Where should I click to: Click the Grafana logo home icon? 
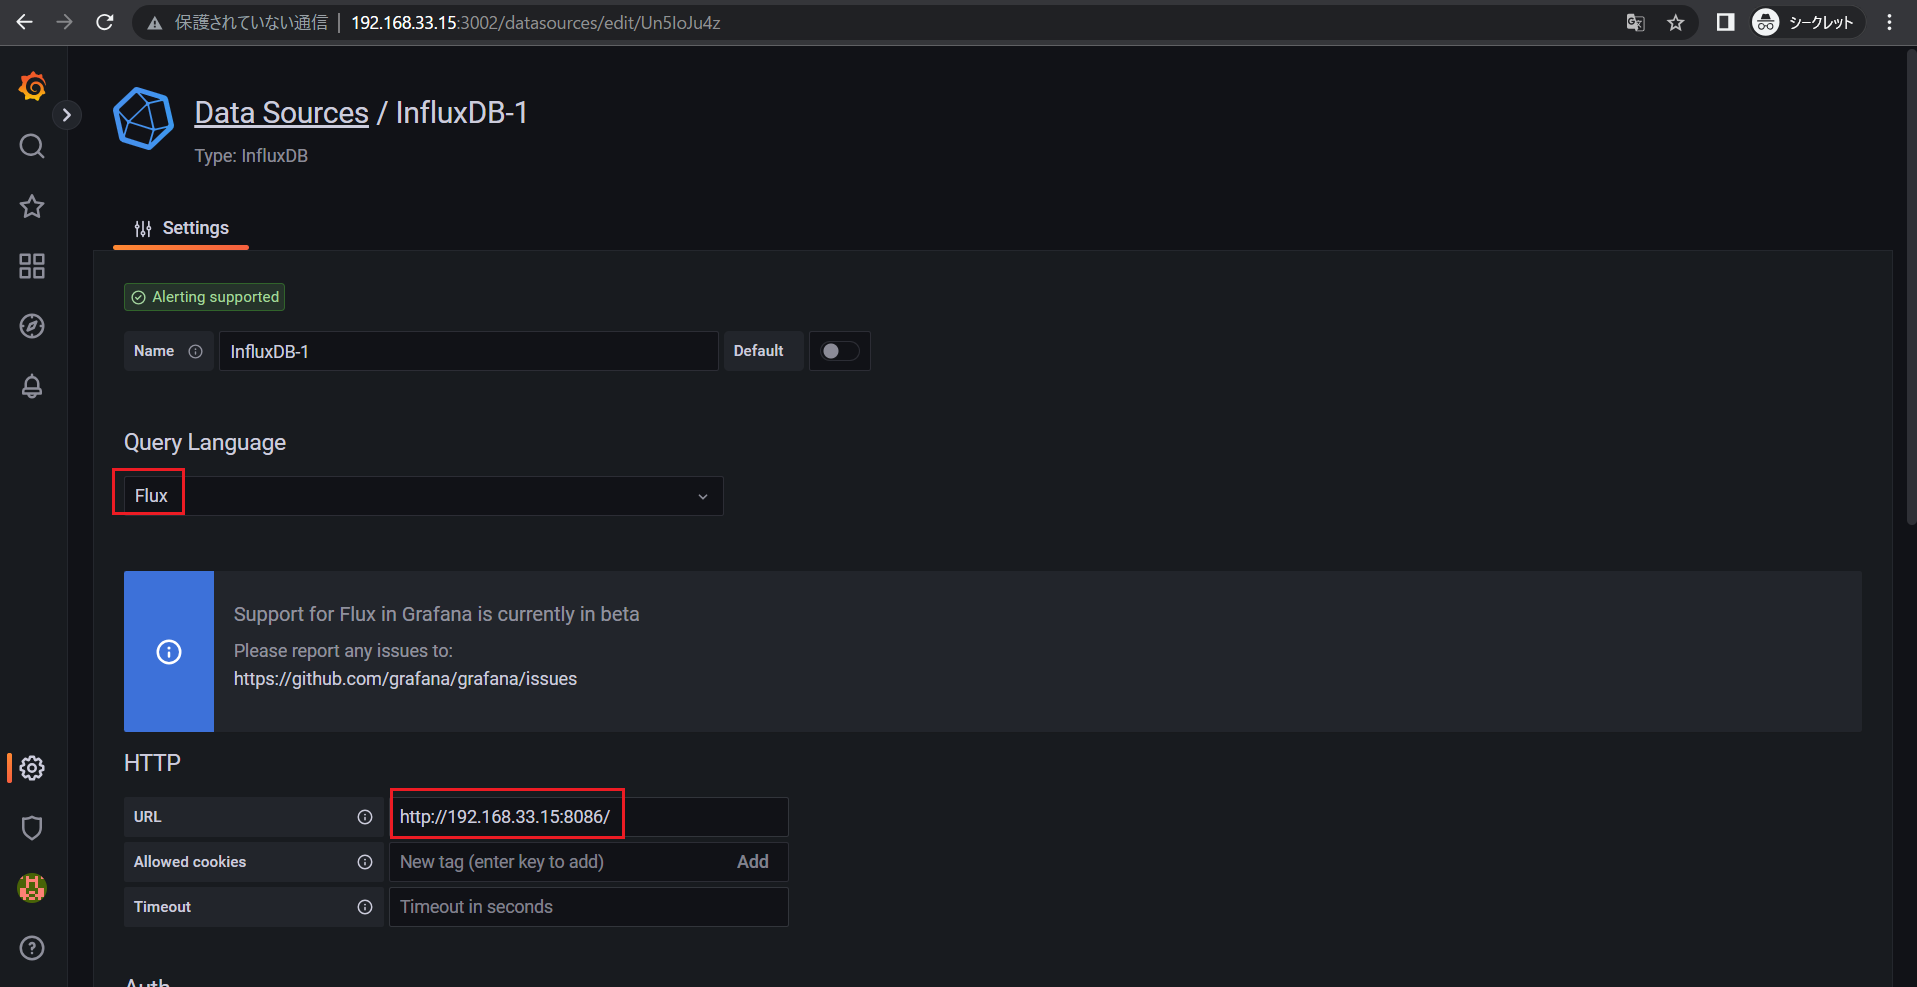point(32,87)
